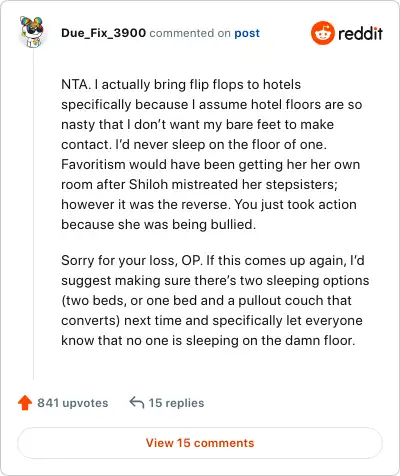Click 'because she was being bullied.' line
The width and height of the screenshot is (400, 476).
click(159, 224)
